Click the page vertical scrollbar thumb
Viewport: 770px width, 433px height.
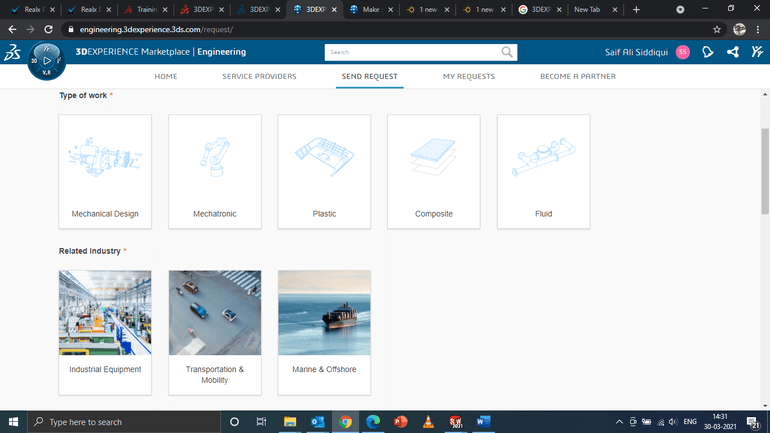click(765, 171)
